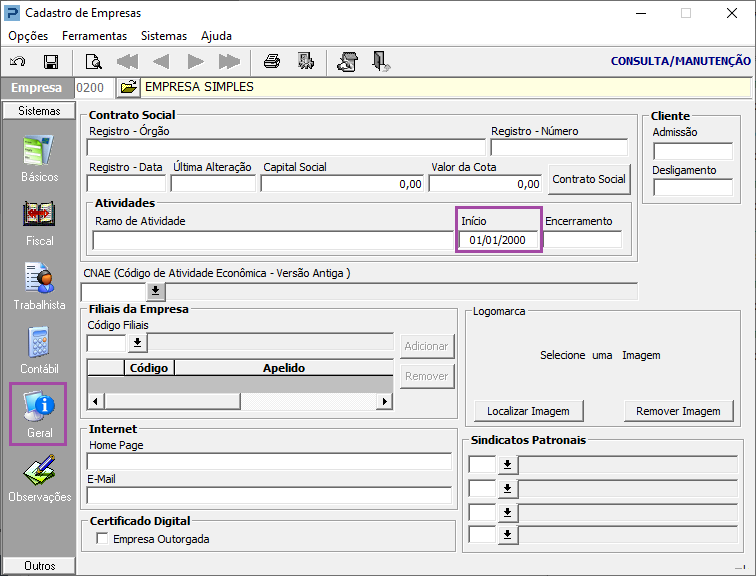This screenshot has width=756, height=576.
Task: Click the building icon next to printer
Action: tap(306, 62)
